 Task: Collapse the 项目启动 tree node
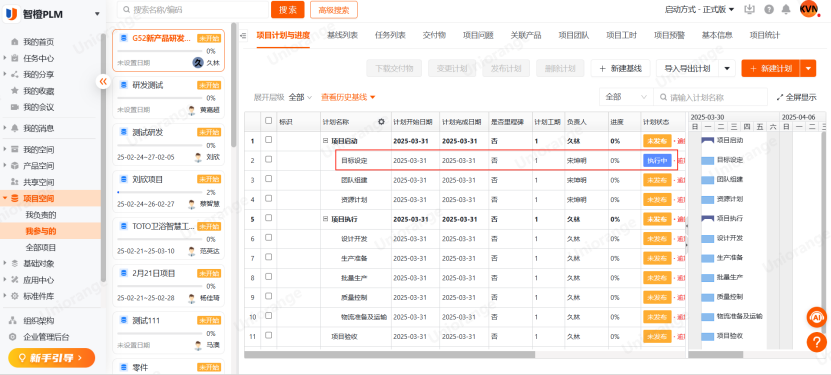click(325, 141)
